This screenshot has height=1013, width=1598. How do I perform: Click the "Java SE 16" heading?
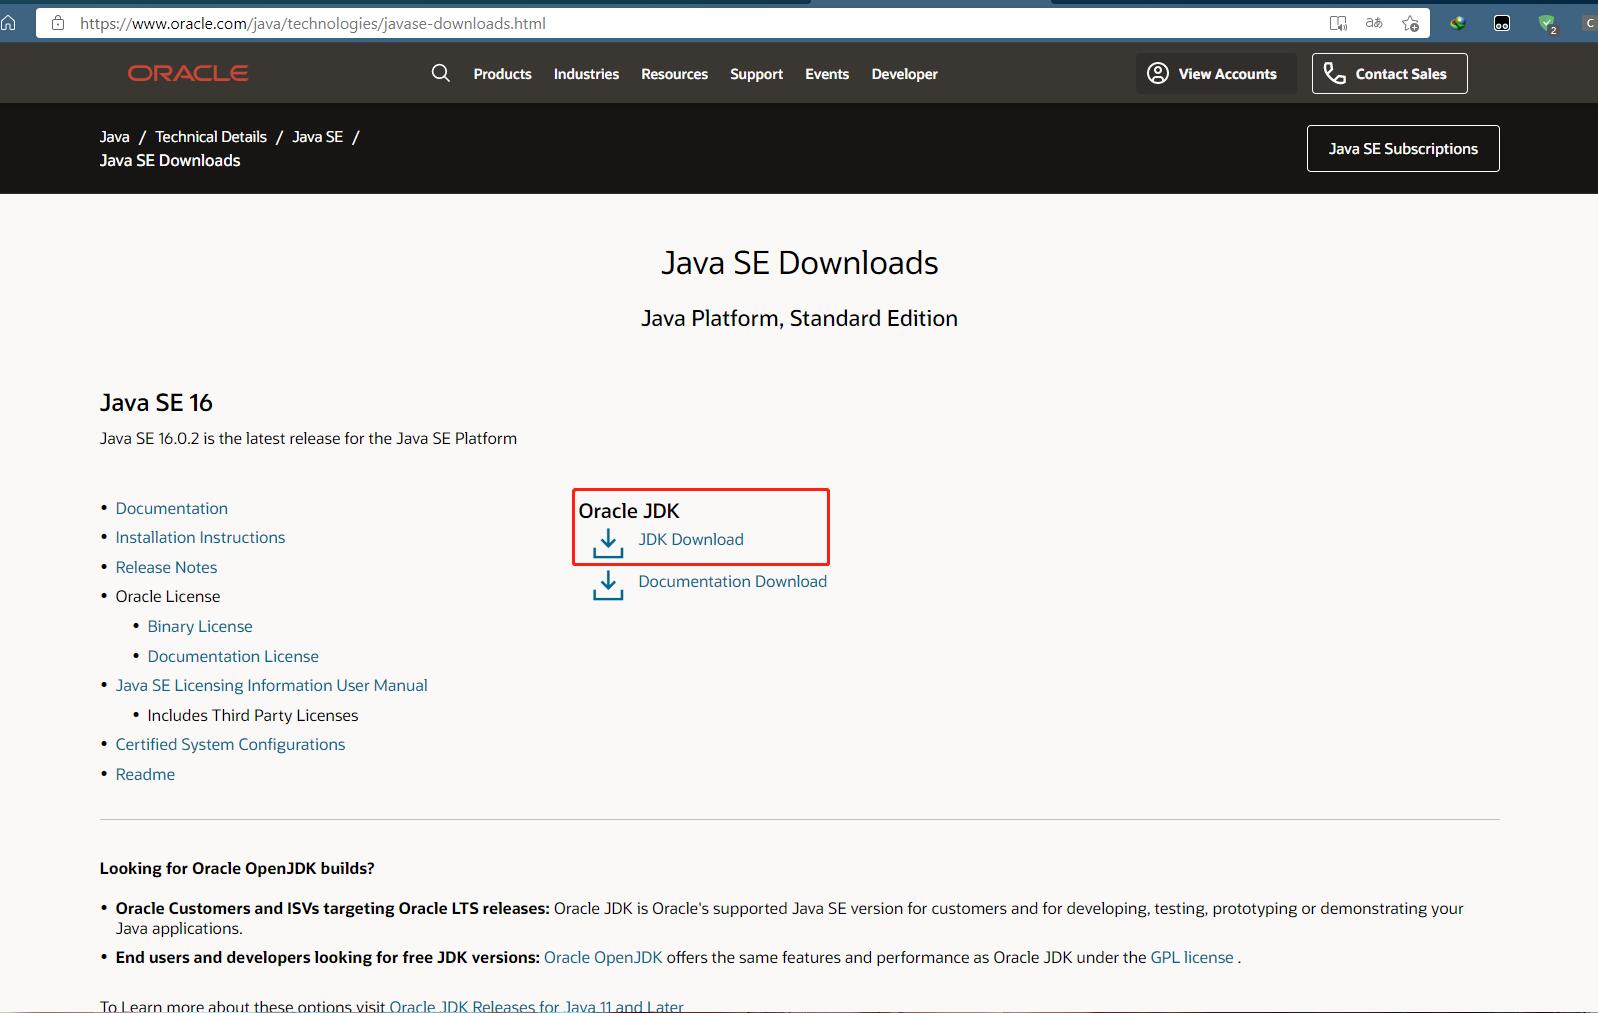[x=156, y=403]
